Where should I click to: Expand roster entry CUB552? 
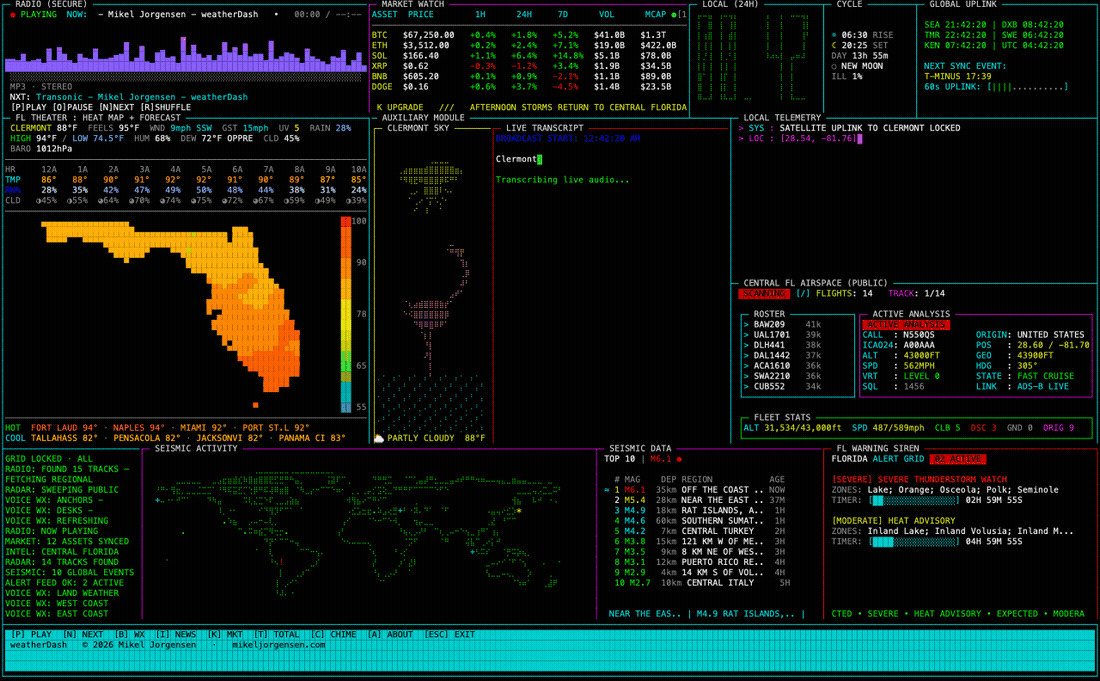tap(782, 386)
